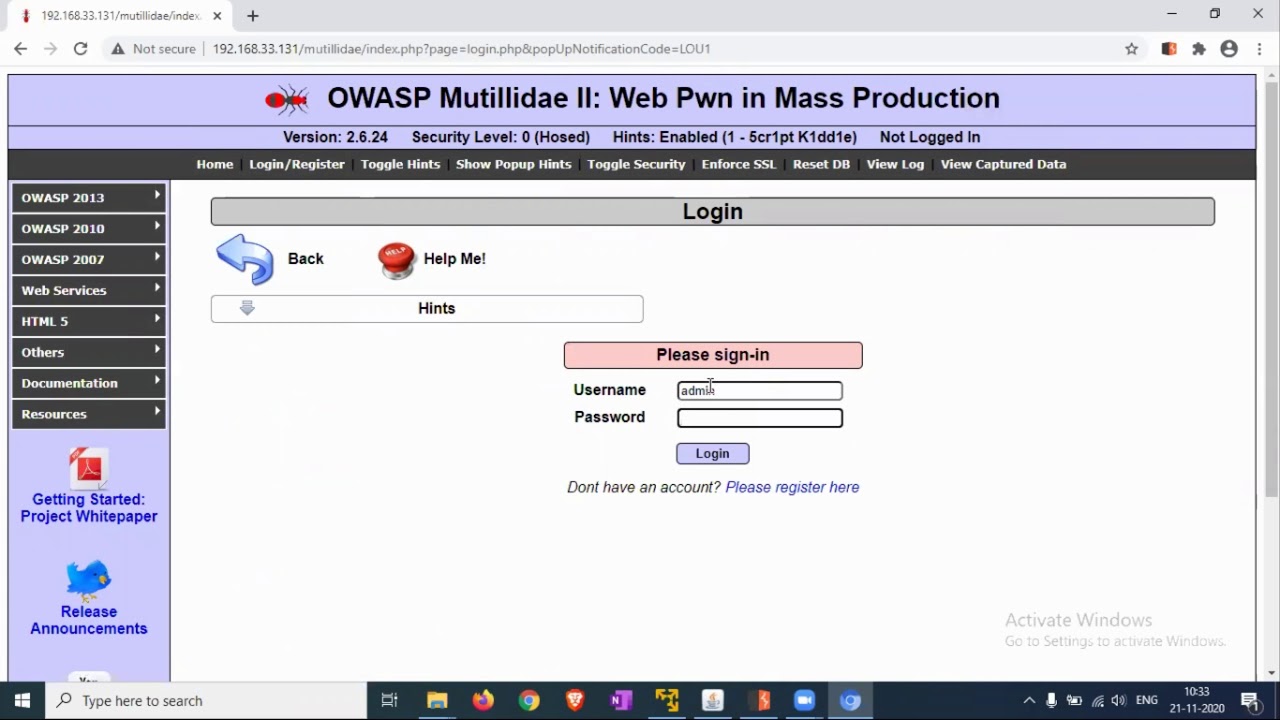Show hidden system tray icons
This screenshot has width=1280, height=720.
[x=1029, y=701]
